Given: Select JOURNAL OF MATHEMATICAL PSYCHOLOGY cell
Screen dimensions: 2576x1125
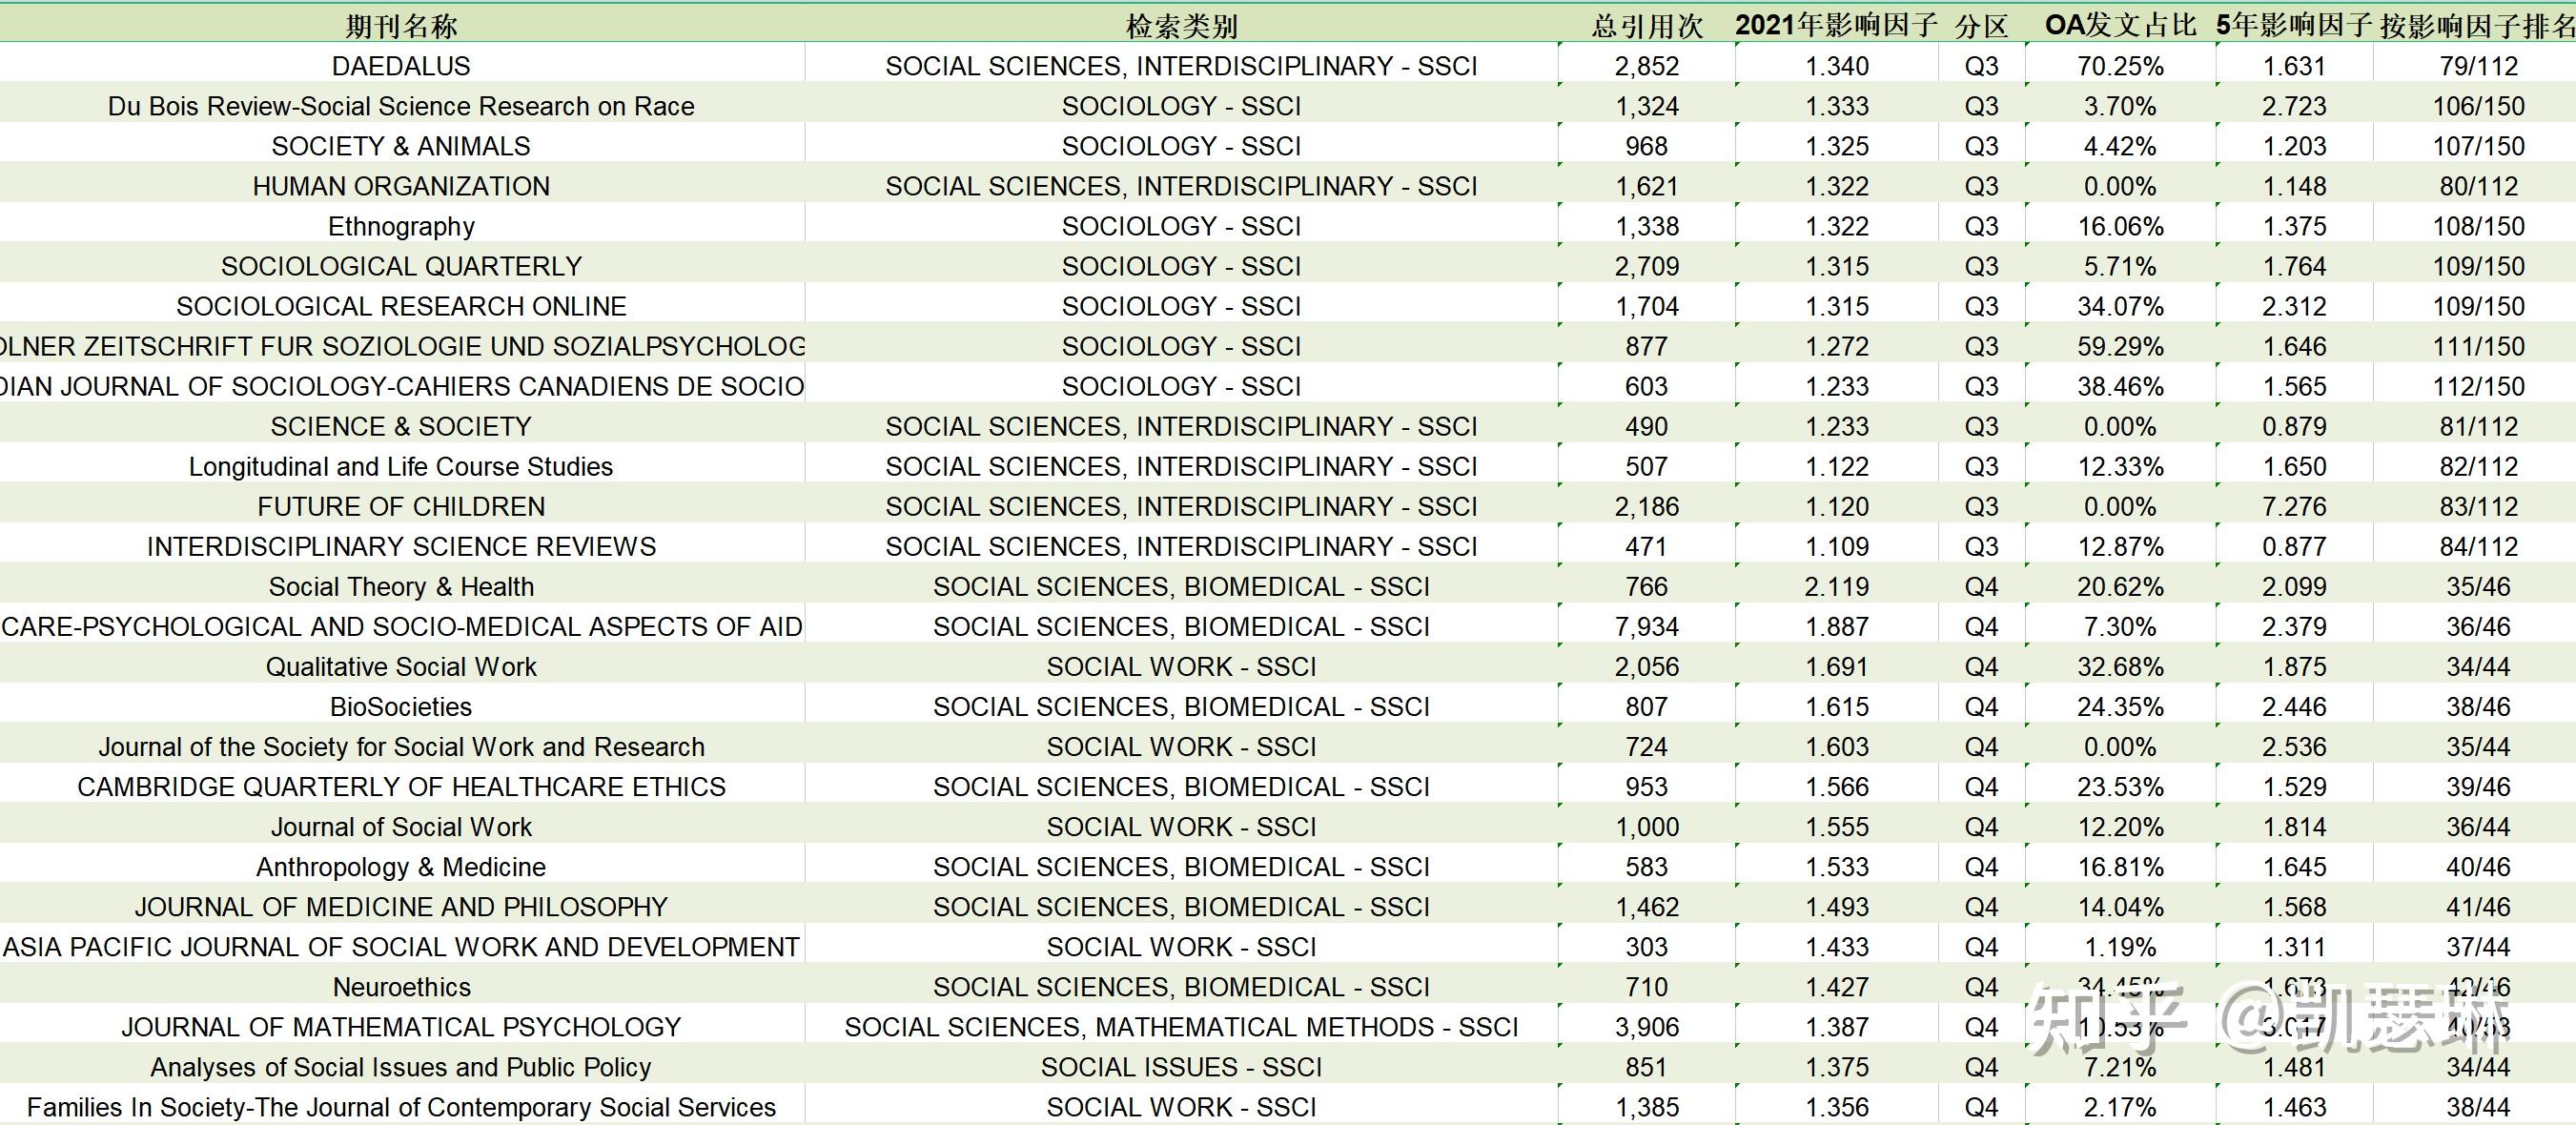Looking at the screenshot, I should [401, 1027].
